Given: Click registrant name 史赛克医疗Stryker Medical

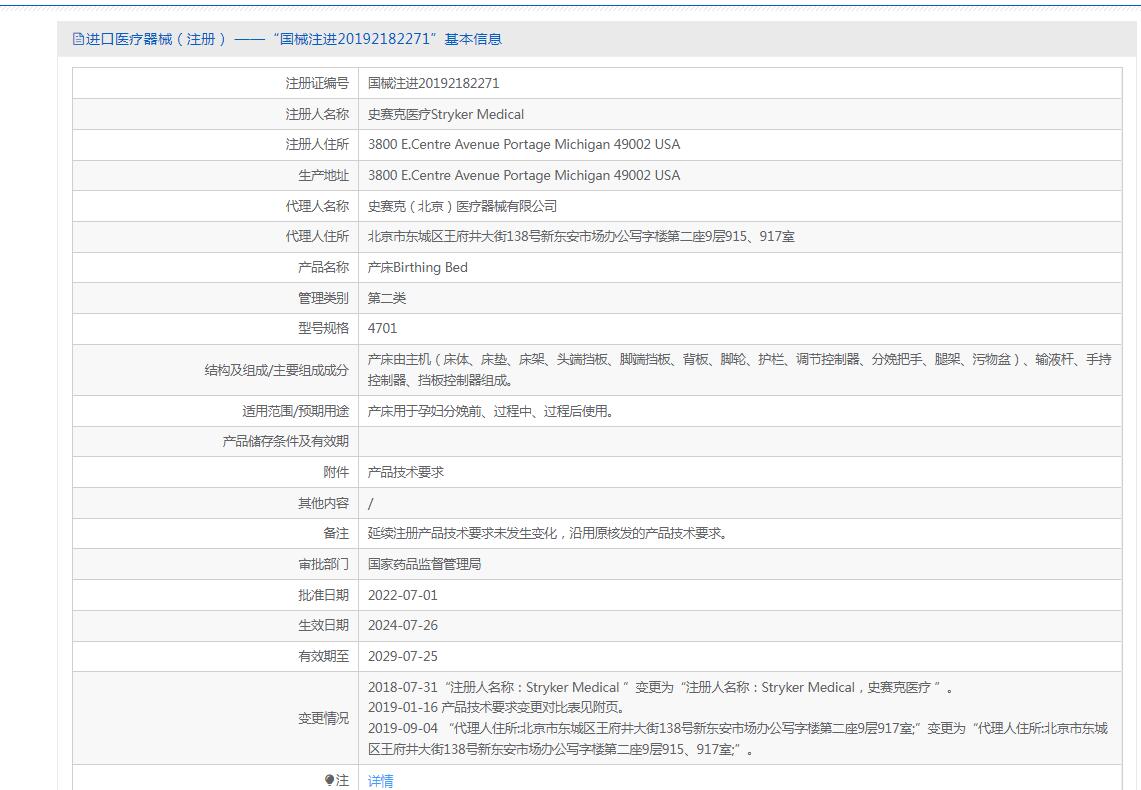Looking at the screenshot, I should [446, 114].
